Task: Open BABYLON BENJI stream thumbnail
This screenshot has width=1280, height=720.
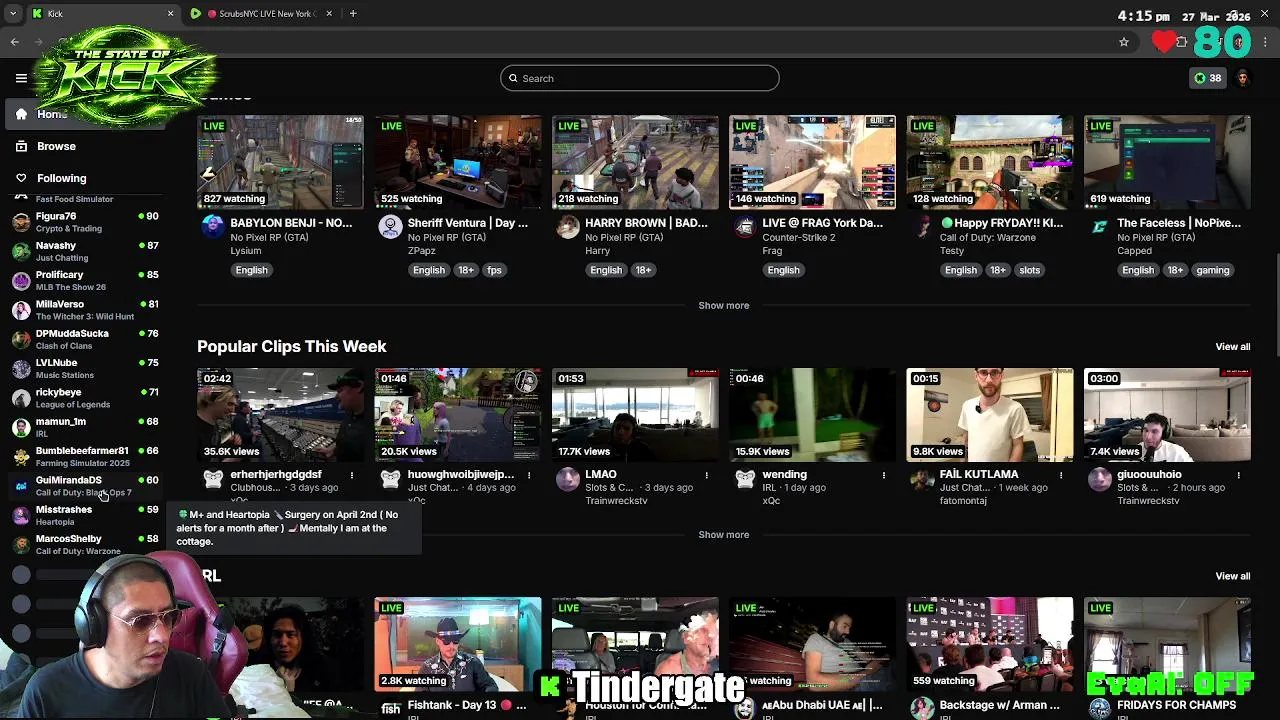Action: [x=280, y=162]
